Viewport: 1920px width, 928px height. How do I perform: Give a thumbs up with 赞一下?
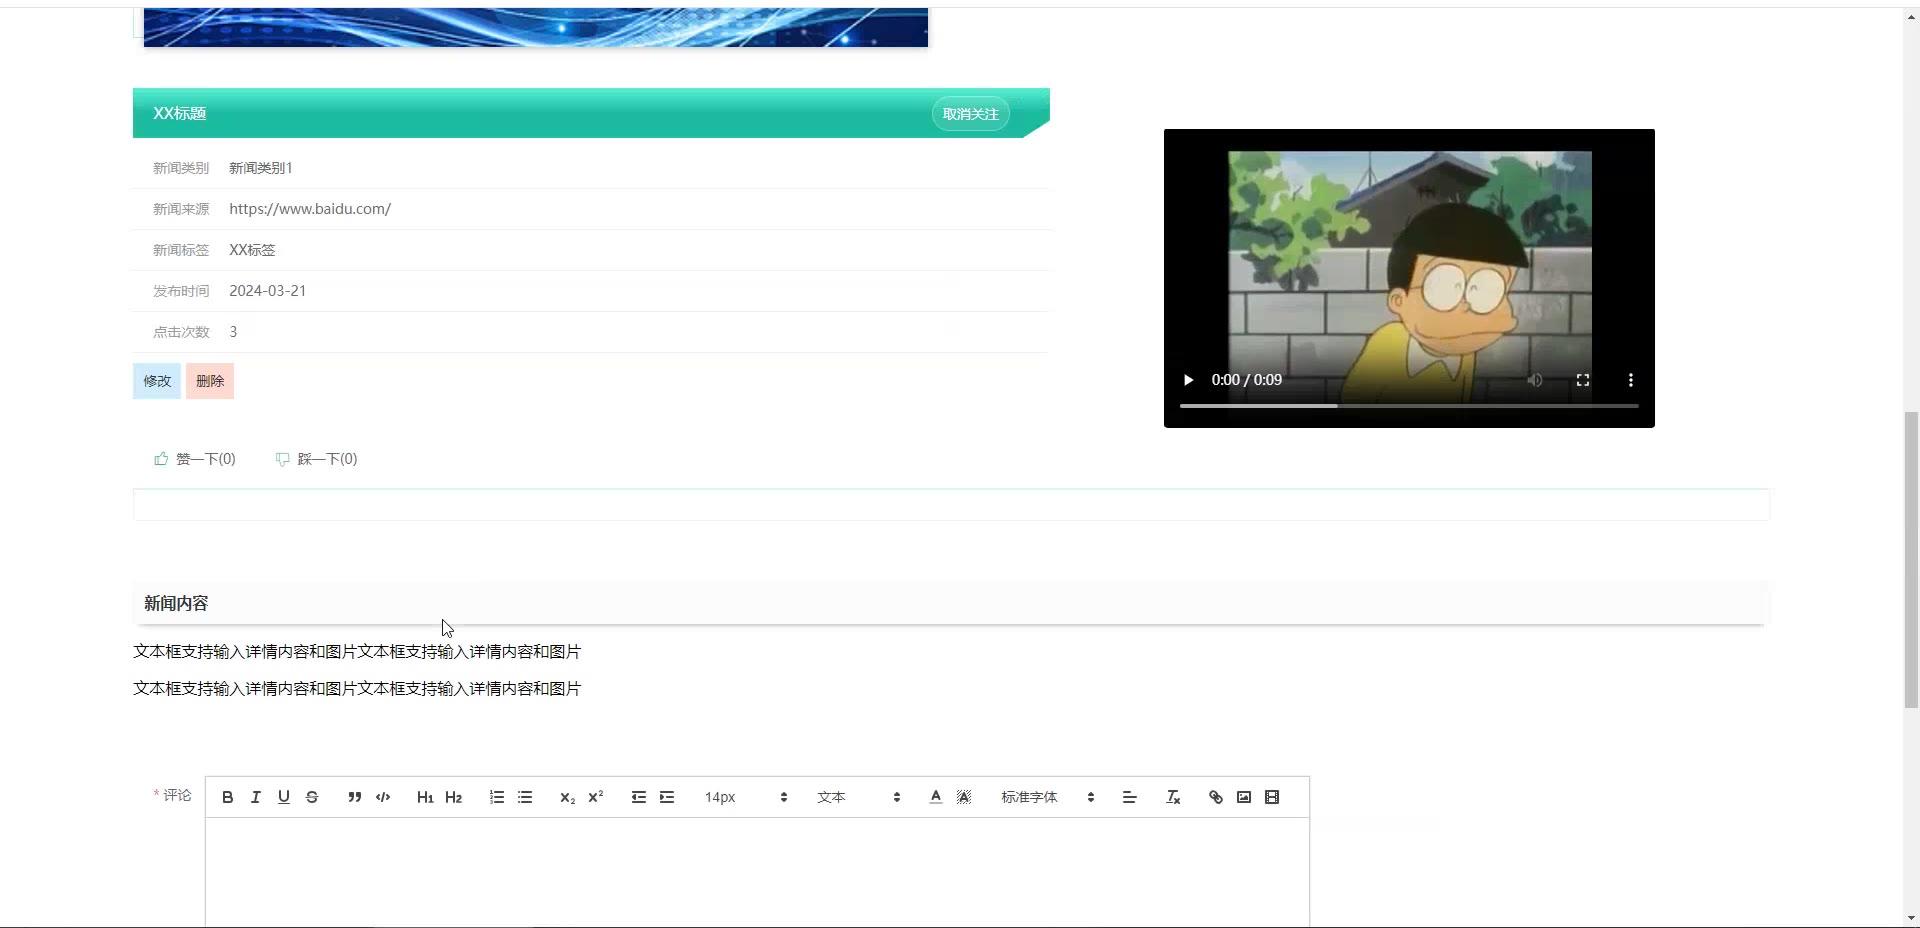(195, 459)
